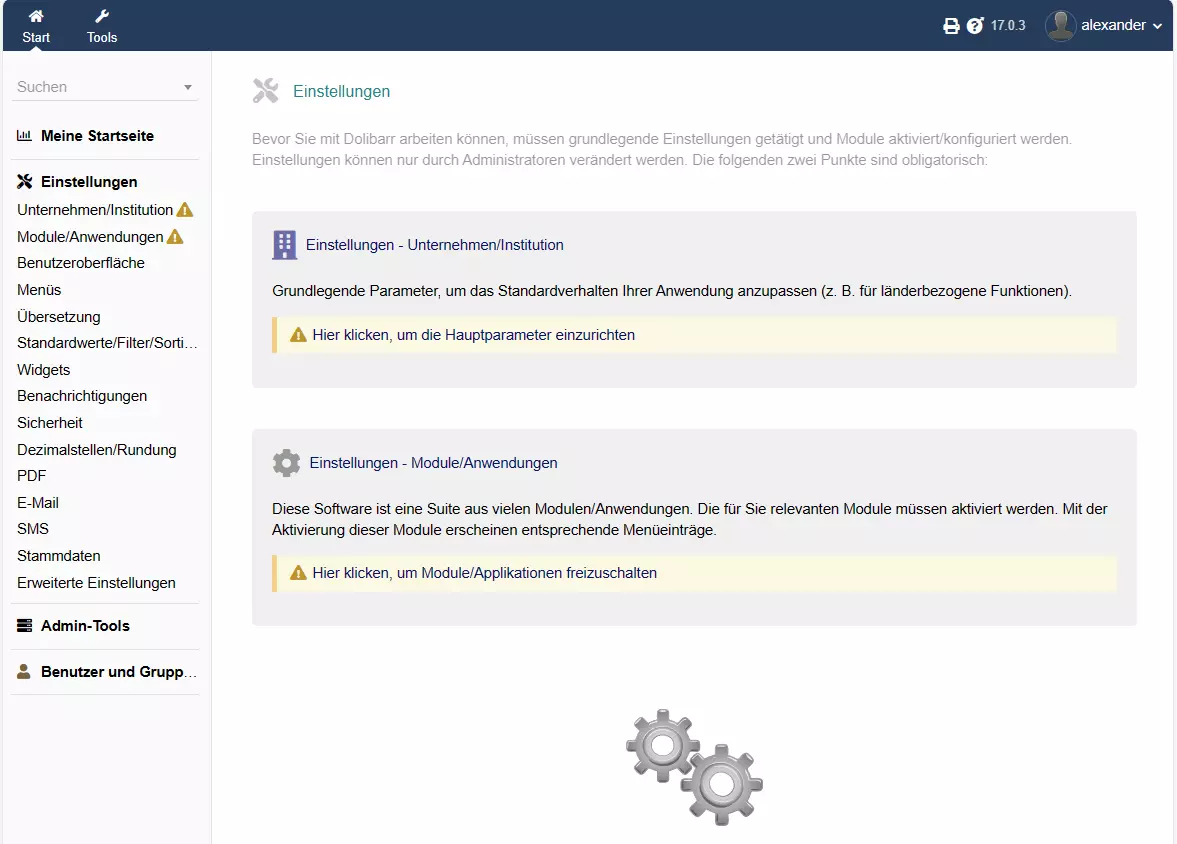Click warning icon next to Module/Anwendungen sidebar
The image size is (1177, 844).
[175, 237]
